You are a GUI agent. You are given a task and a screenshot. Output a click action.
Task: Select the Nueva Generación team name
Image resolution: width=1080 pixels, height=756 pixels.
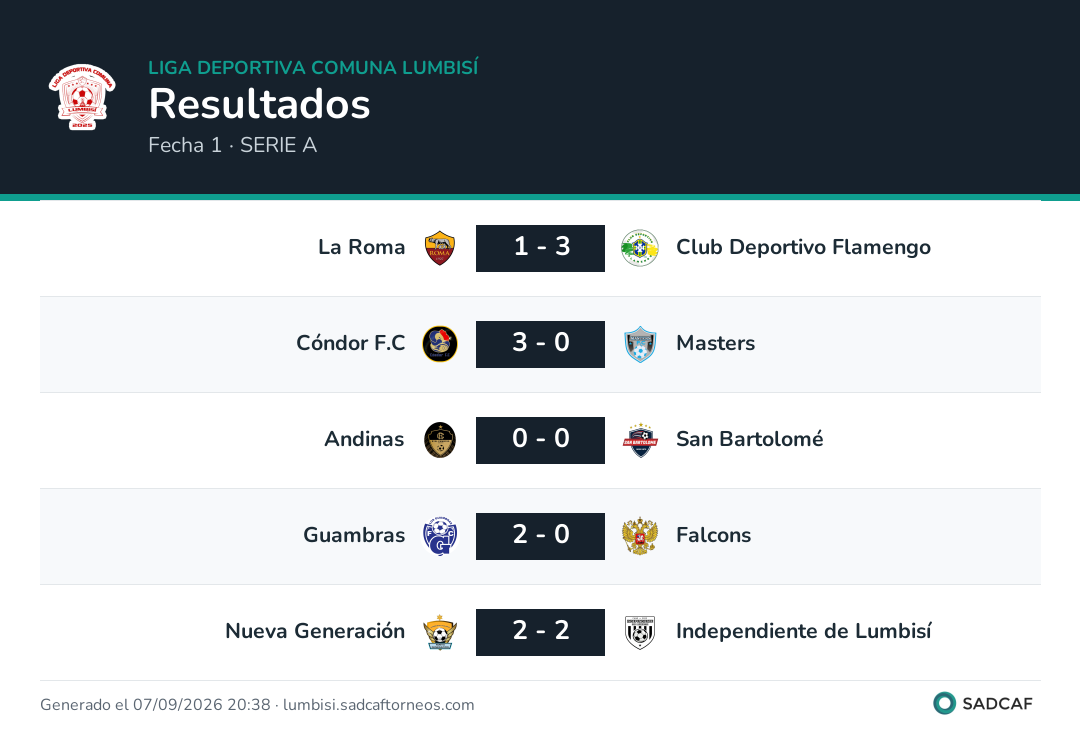(x=315, y=631)
